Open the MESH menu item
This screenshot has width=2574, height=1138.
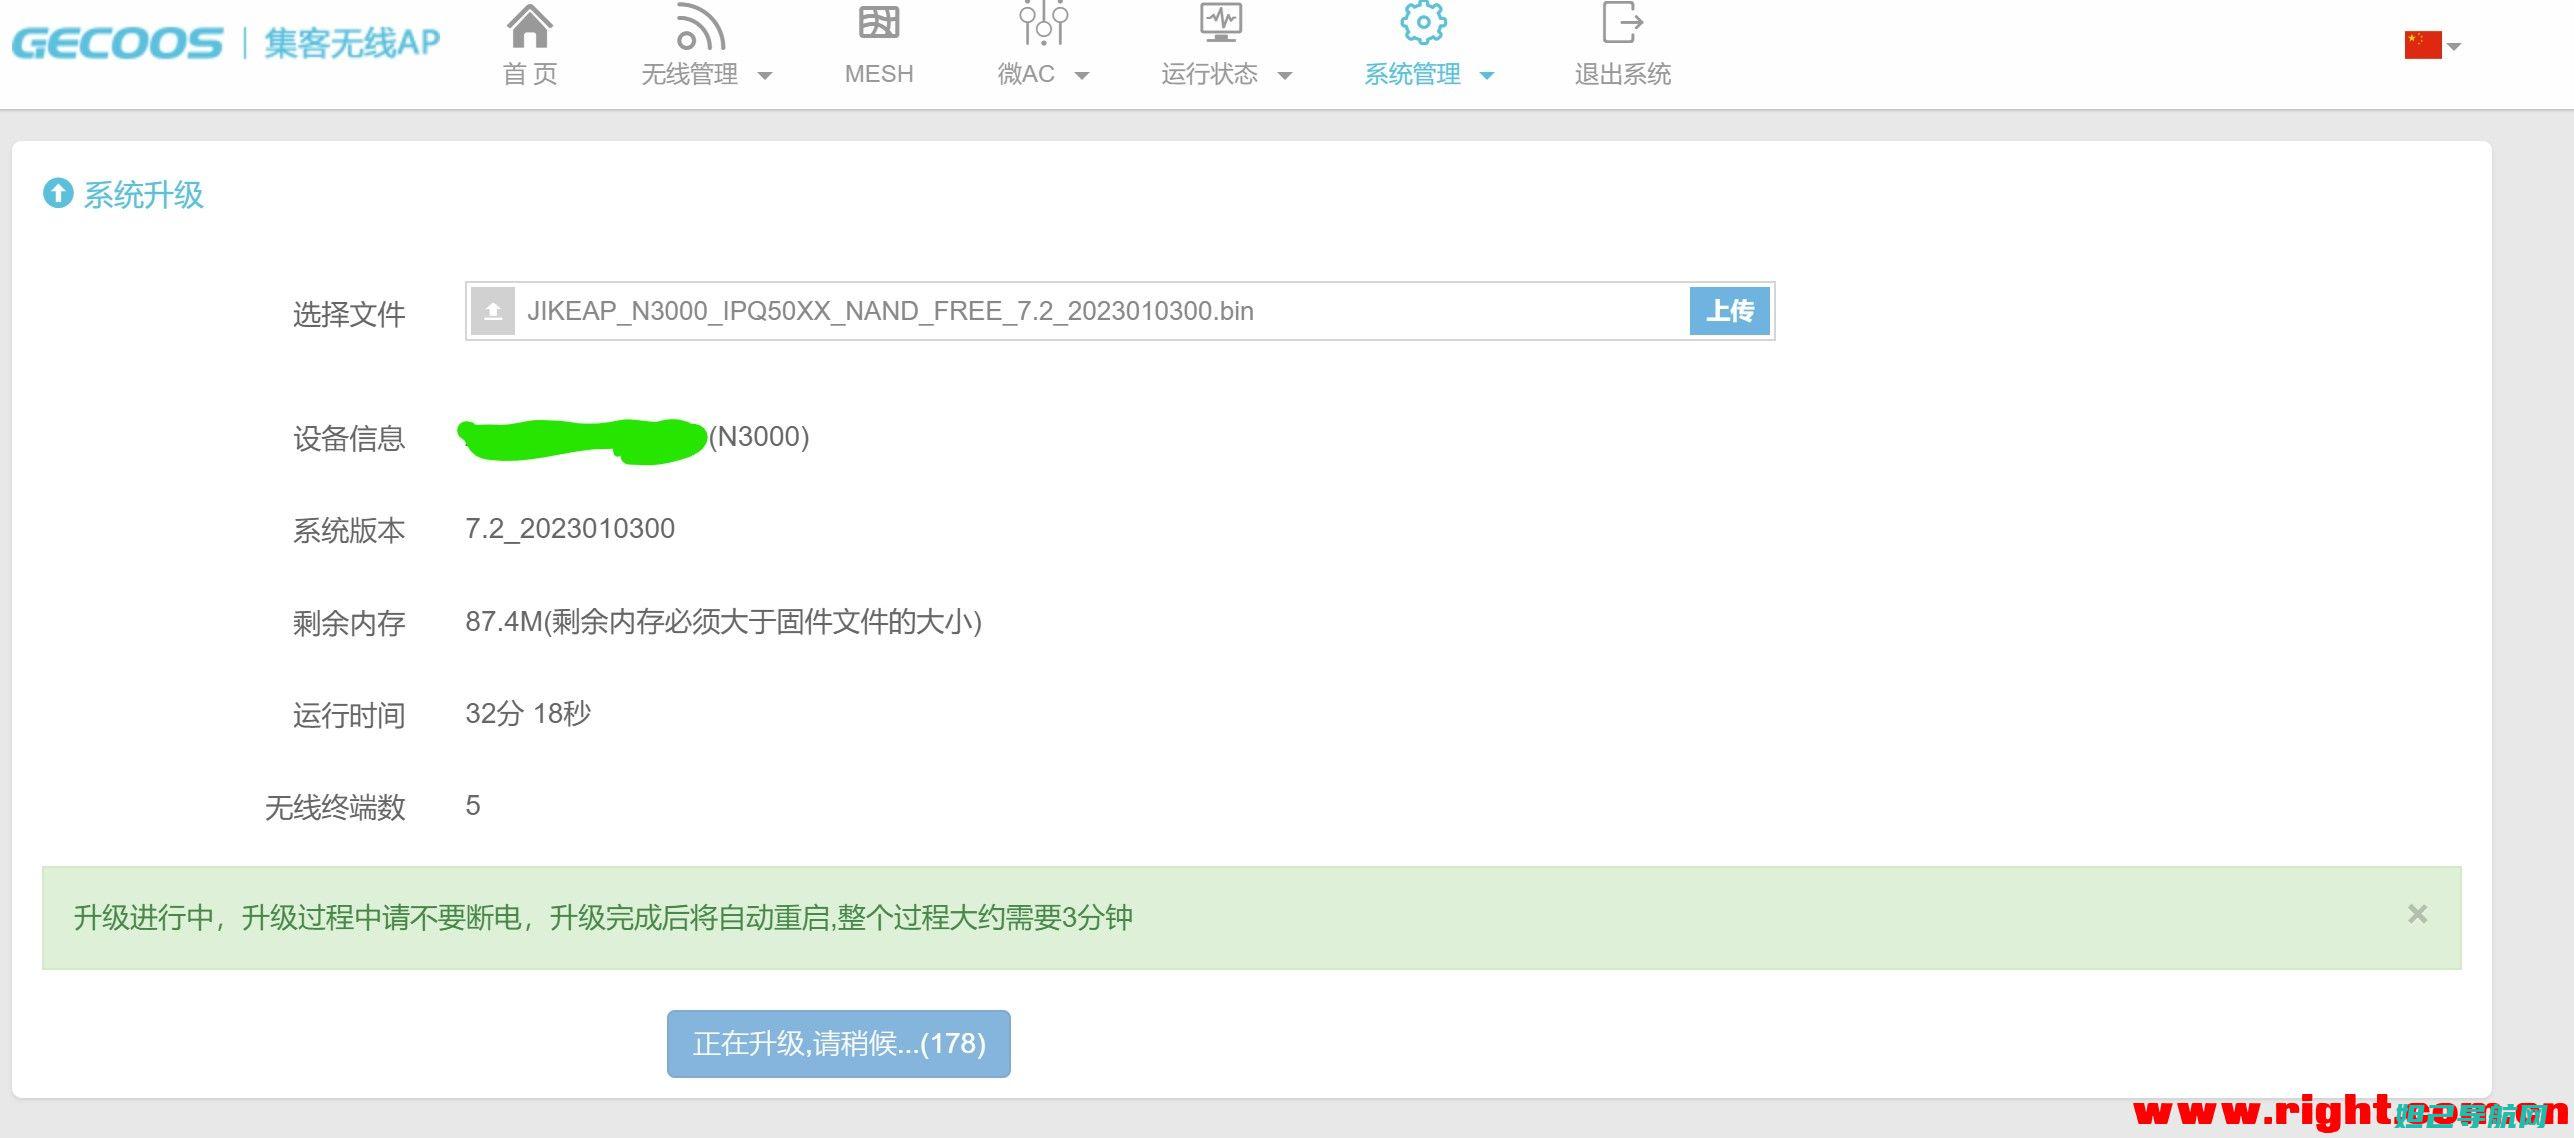click(879, 74)
